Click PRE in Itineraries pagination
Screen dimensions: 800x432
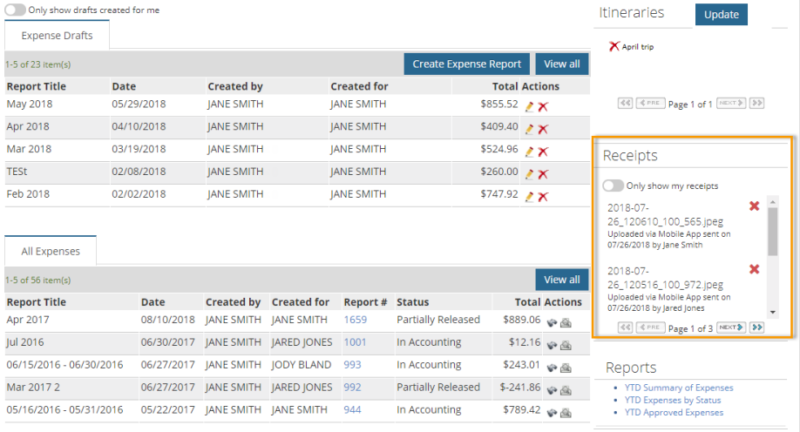pos(651,103)
